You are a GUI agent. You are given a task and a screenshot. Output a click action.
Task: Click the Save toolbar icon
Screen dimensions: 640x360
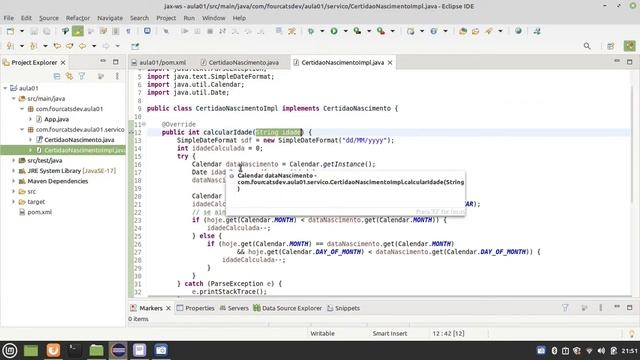(34, 31)
